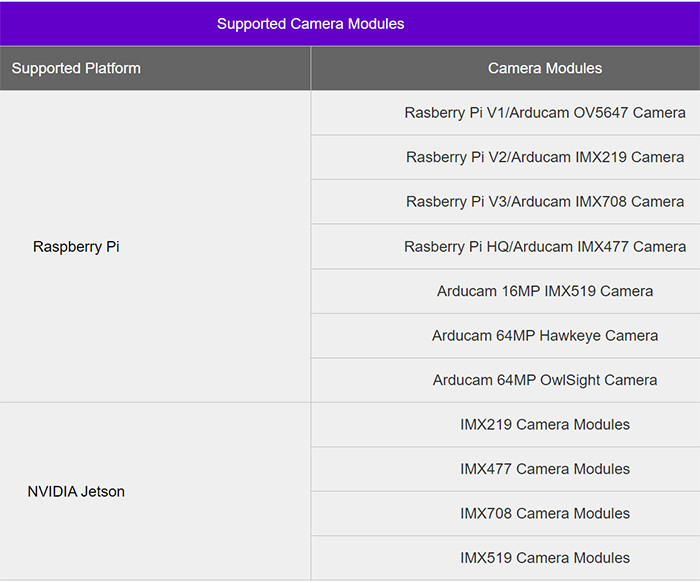The height and width of the screenshot is (583, 700).
Task: Select the Rasberry Pi V1/Arducam OV5647 Camera row
Action: [545, 113]
